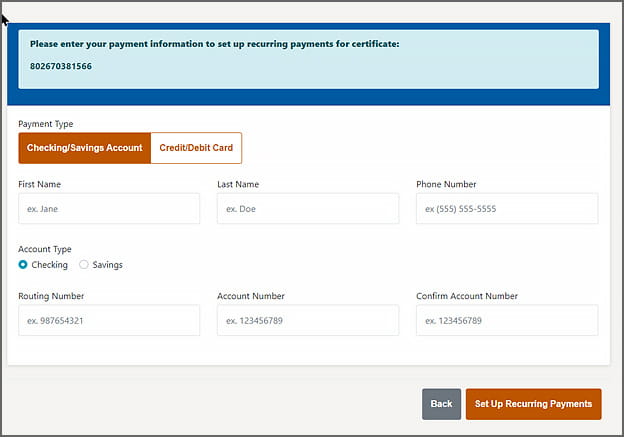Viewport: 624px width, 437px height.
Task: Click the payment information instruction text
Action: click(x=214, y=44)
